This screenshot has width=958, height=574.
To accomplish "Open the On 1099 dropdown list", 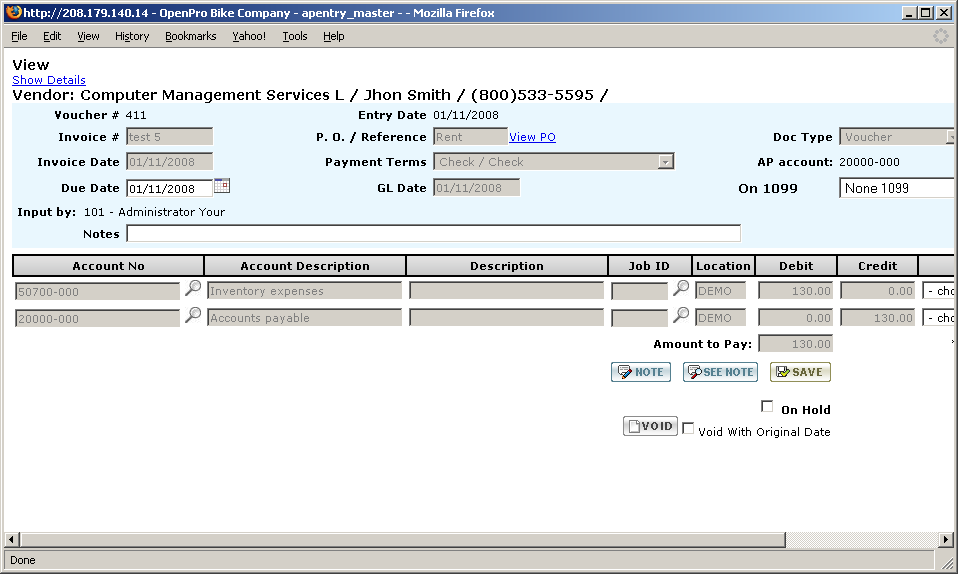I will coord(897,188).
